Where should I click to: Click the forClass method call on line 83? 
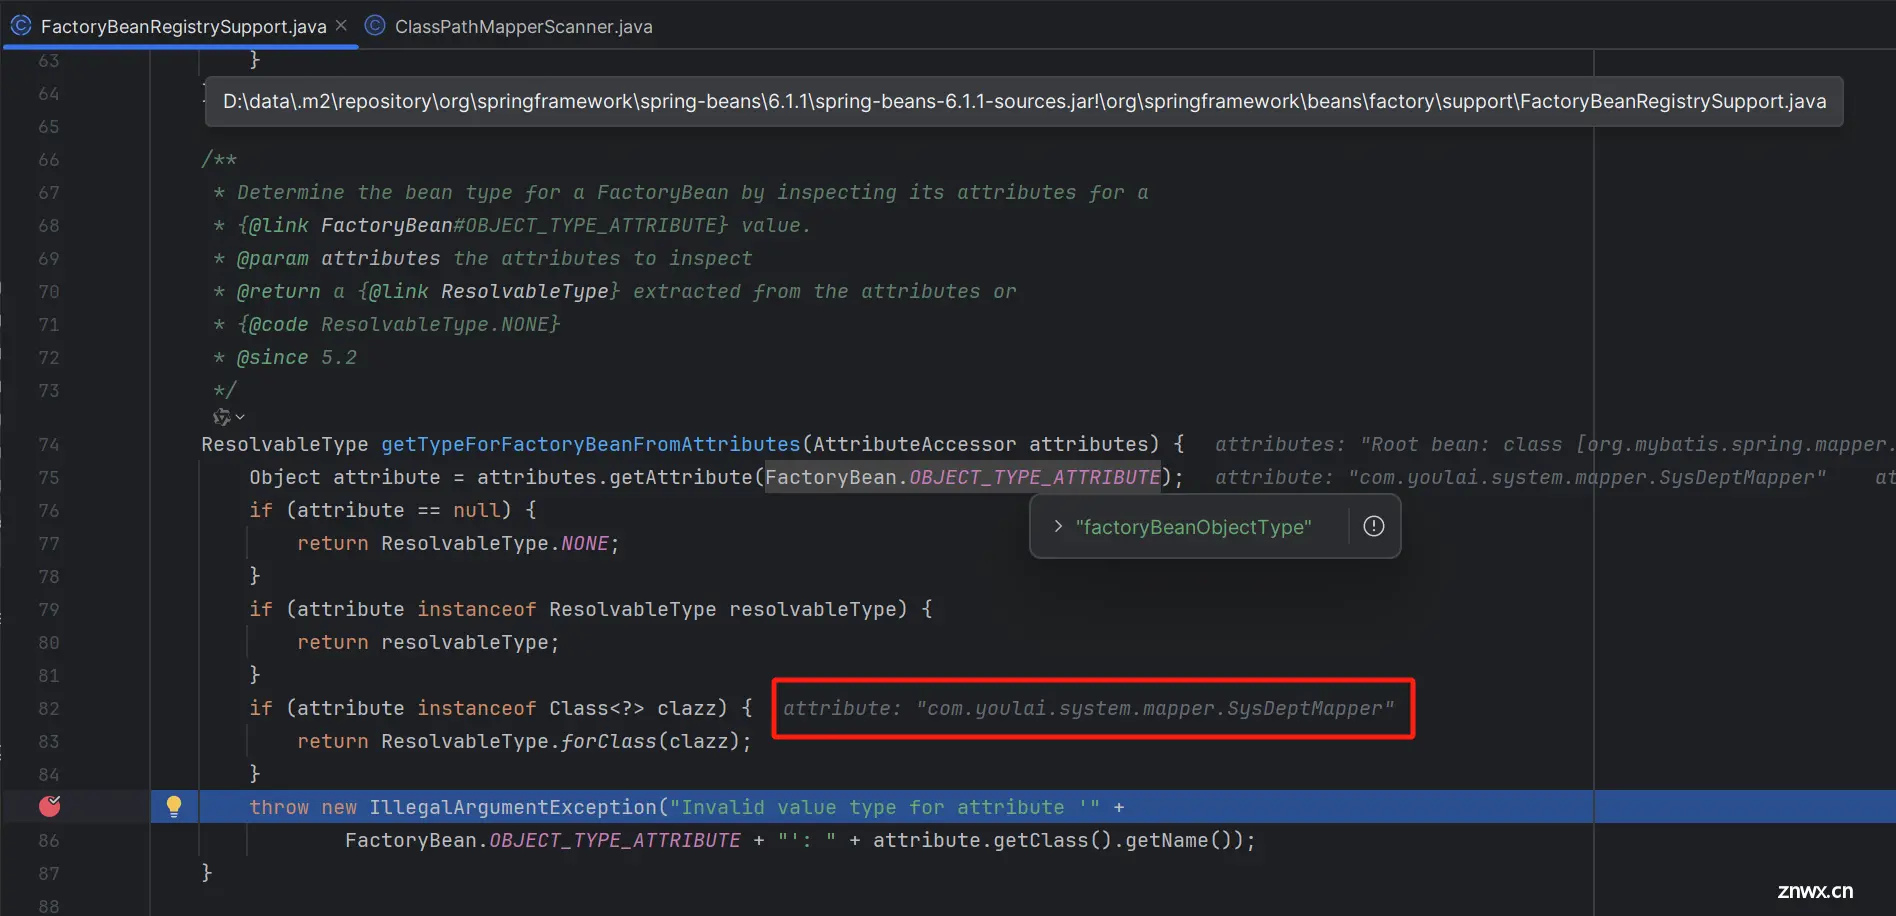pyautogui.click(x=608, y=741)
